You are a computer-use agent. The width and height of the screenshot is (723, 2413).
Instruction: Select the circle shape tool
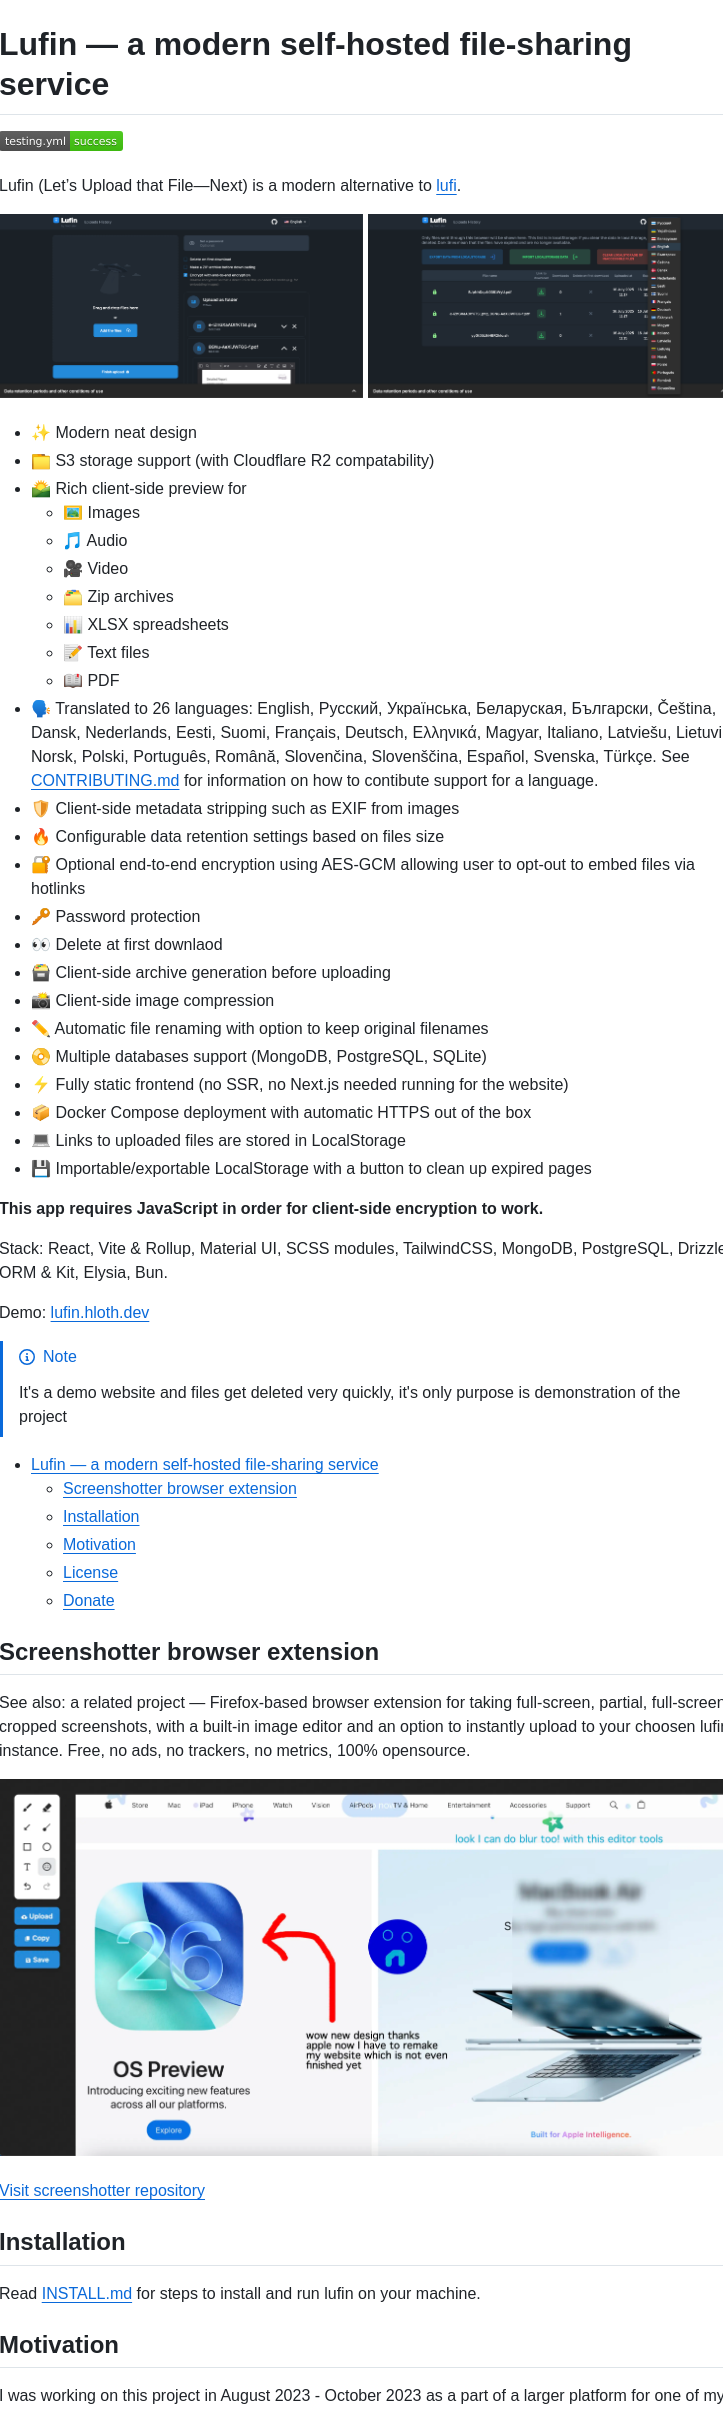tap(47, 1847)
